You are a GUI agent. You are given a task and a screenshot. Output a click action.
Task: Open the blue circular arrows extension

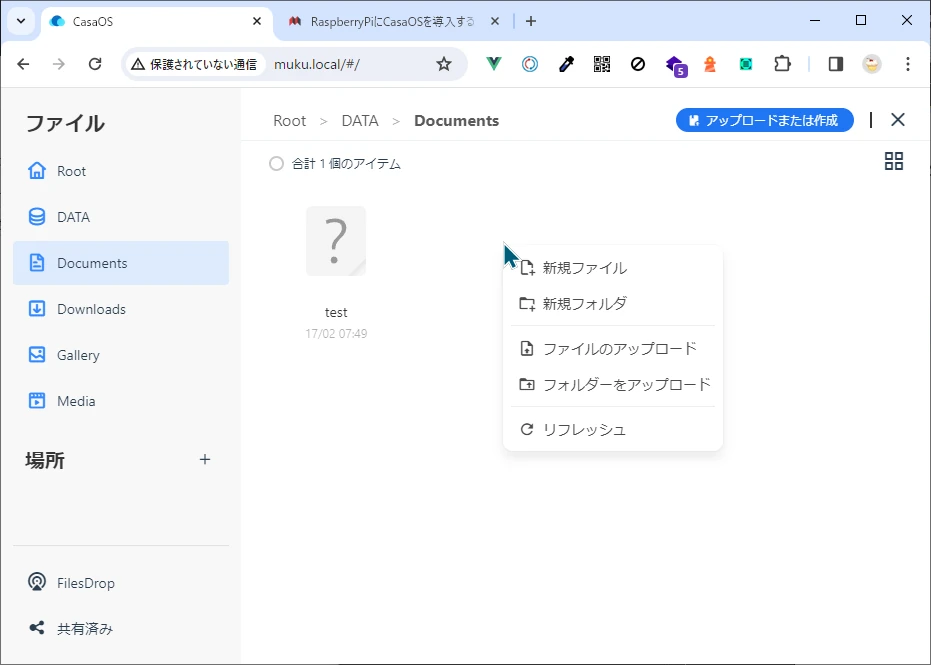pos(530,64)
